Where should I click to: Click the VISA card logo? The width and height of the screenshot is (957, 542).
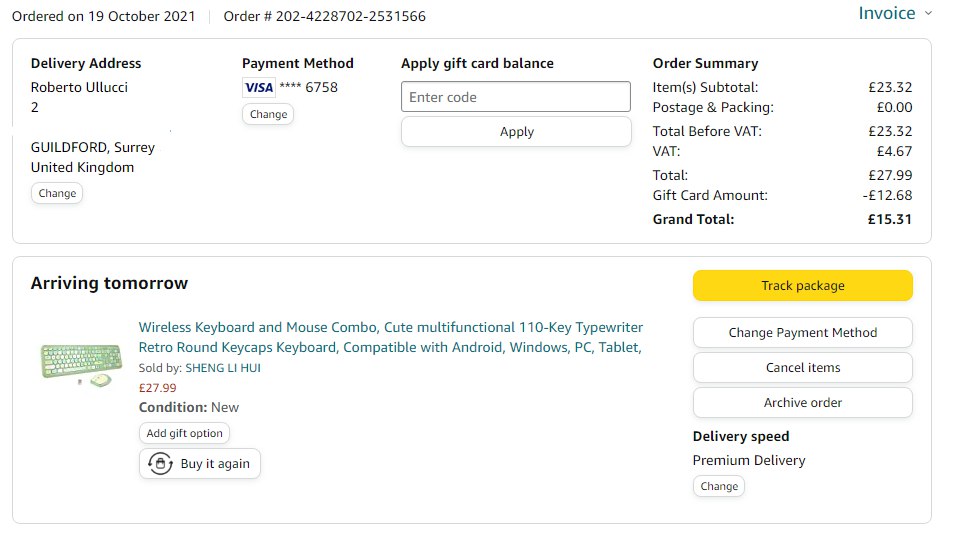[259, 87]
